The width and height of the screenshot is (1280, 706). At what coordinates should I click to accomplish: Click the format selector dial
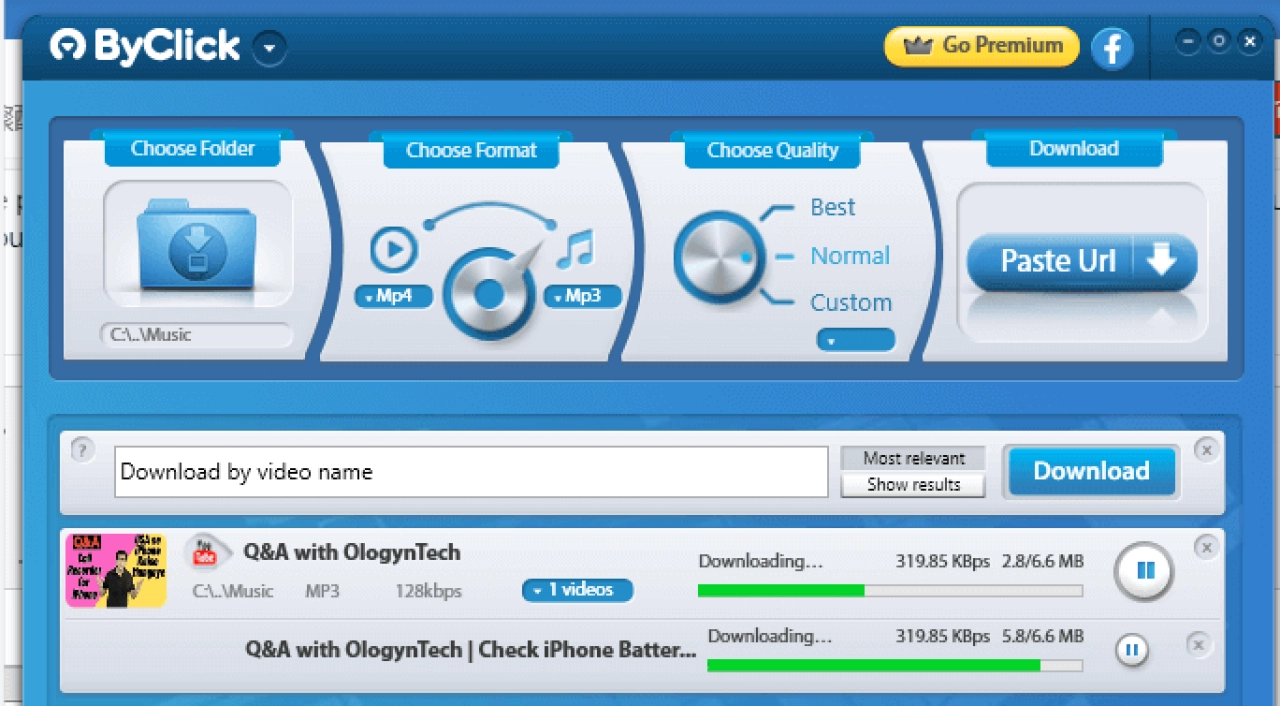[x=489, y=293]
